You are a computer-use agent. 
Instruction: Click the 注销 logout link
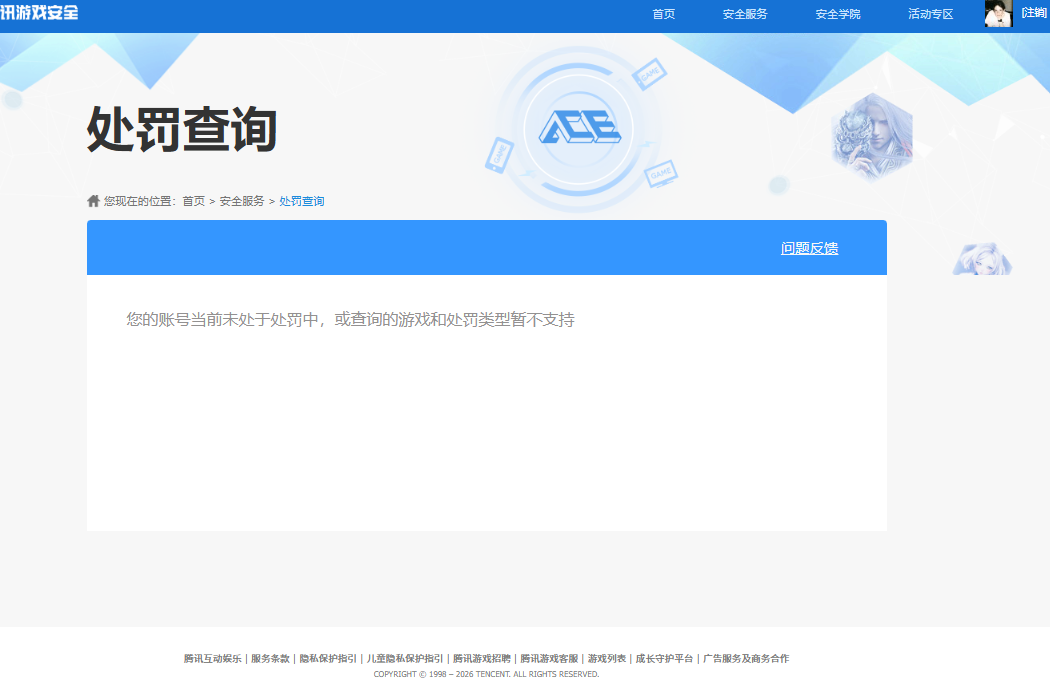(x=1035, y=13)
